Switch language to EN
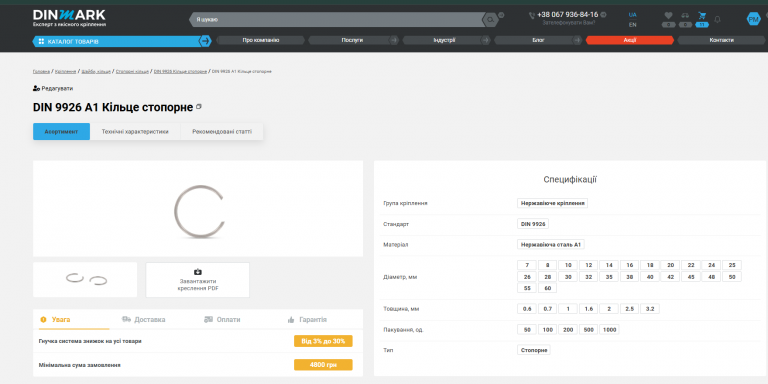The image size is (768, 384). (x=633, y=24)
